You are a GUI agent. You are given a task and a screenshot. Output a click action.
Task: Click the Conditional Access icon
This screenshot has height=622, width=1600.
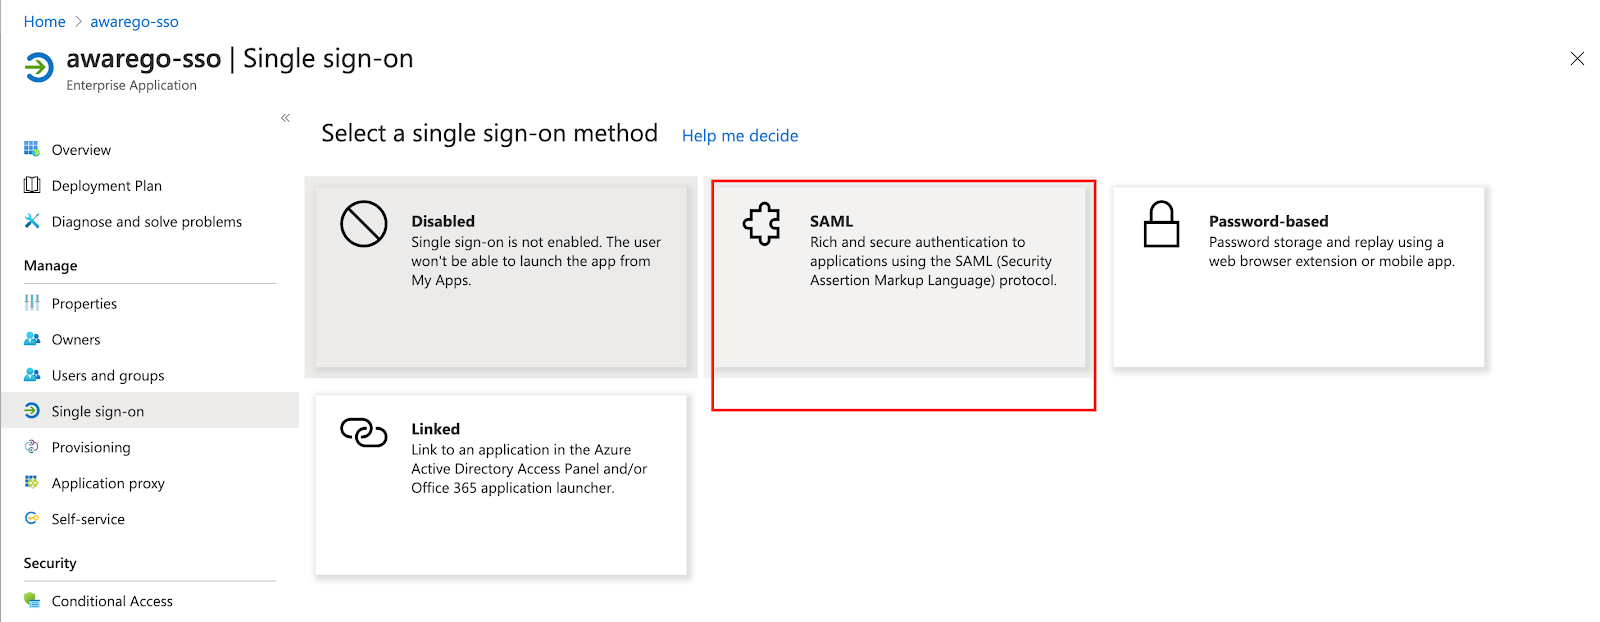32,601
